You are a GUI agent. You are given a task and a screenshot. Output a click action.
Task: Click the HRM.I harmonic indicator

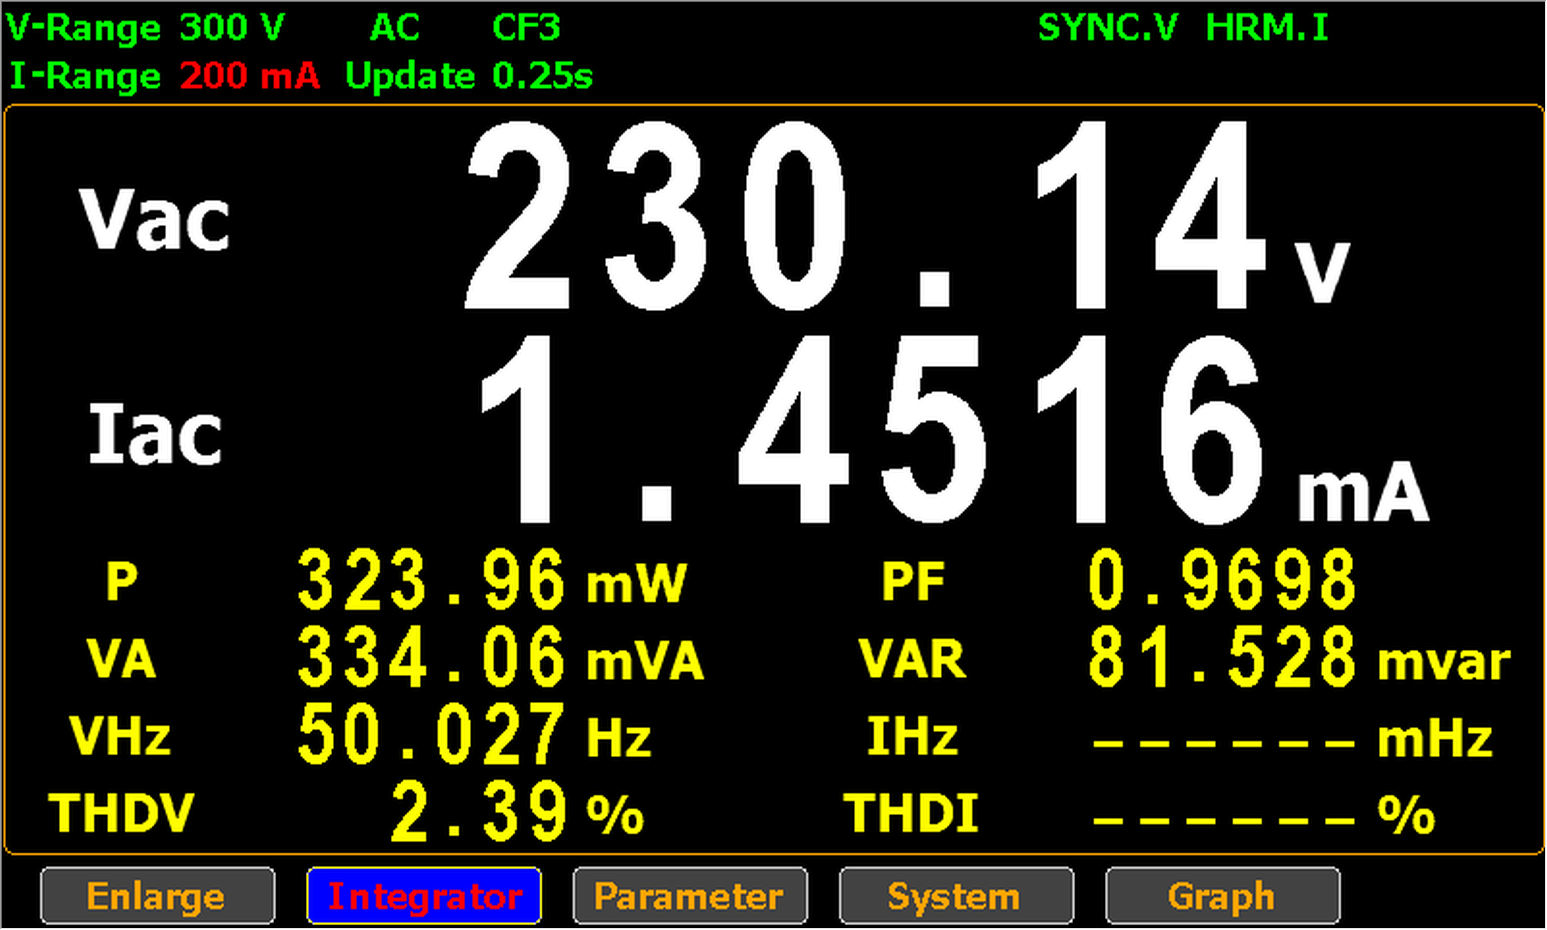coord(1266,27)
